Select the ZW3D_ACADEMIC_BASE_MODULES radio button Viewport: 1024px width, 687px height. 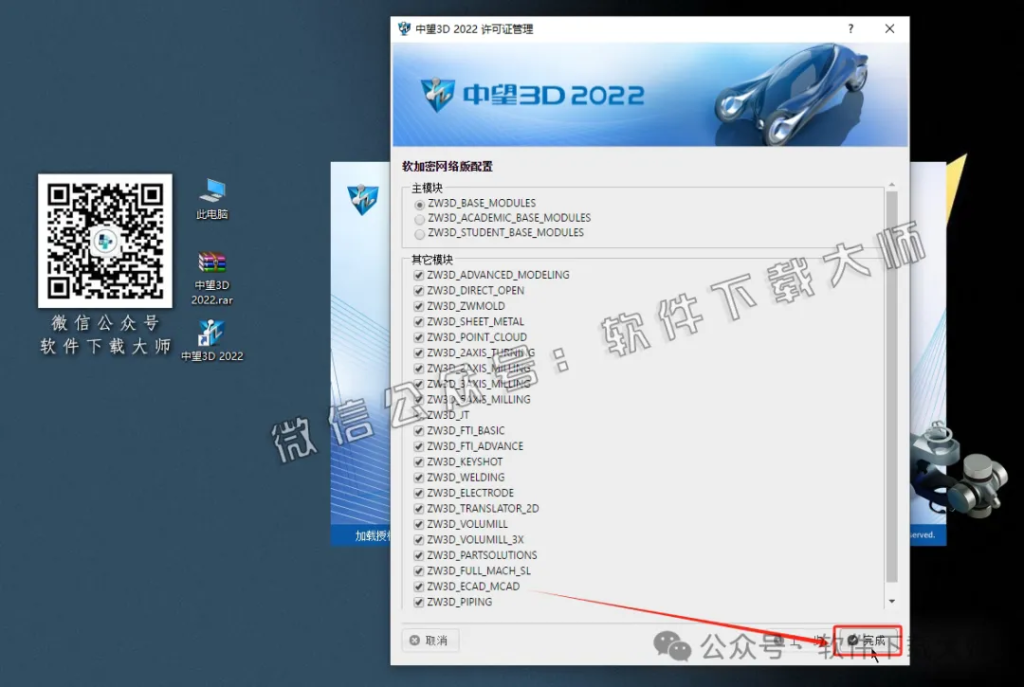coord(420,217)
